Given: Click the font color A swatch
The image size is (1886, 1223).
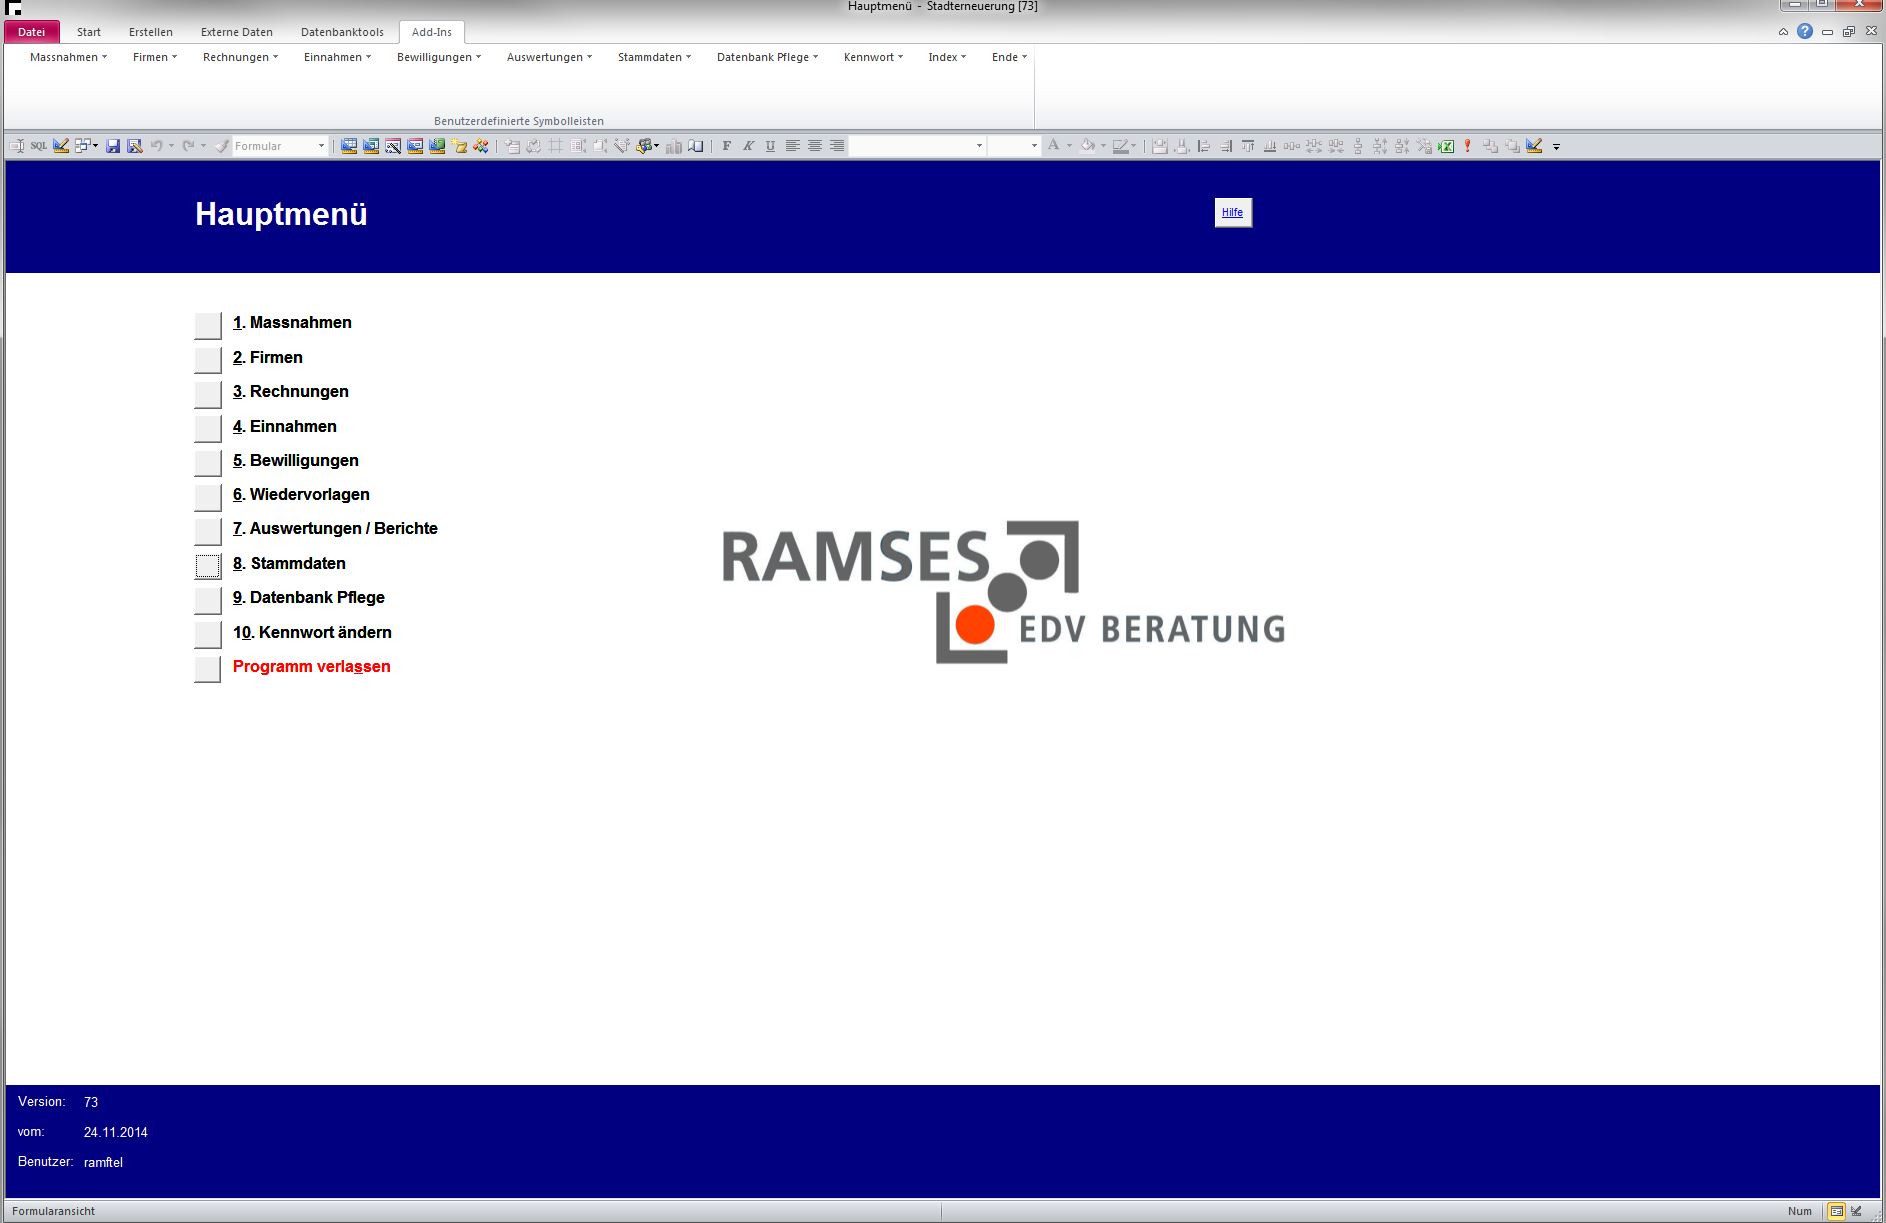Looking at the screenshot, I should coord(1053,146).
